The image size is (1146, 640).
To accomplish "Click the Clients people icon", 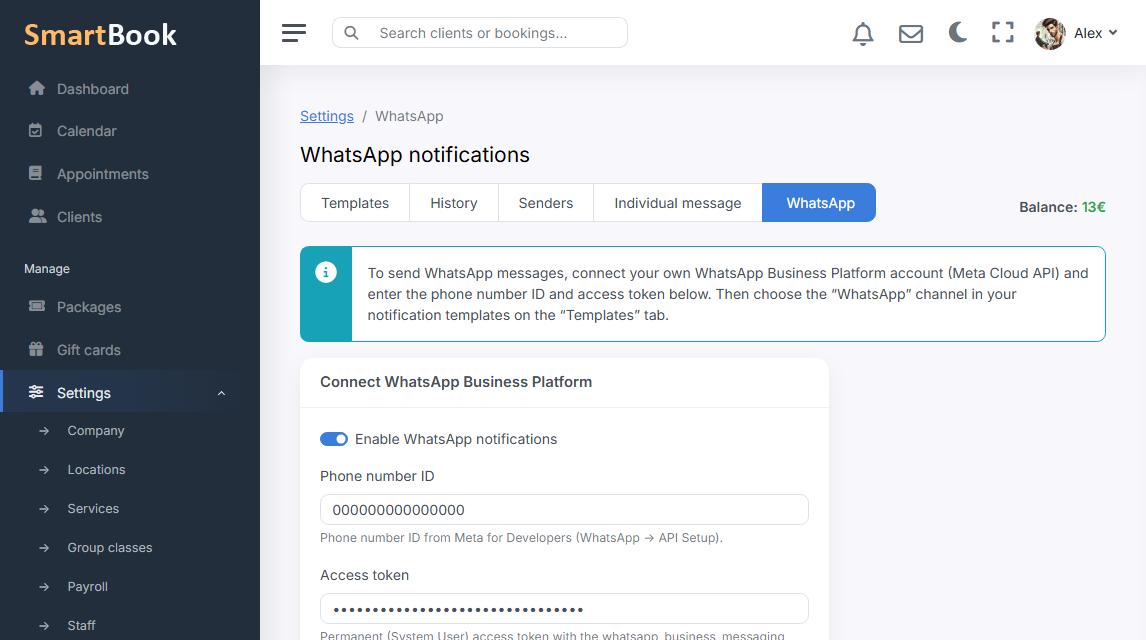I will click(x=37, y=216).
